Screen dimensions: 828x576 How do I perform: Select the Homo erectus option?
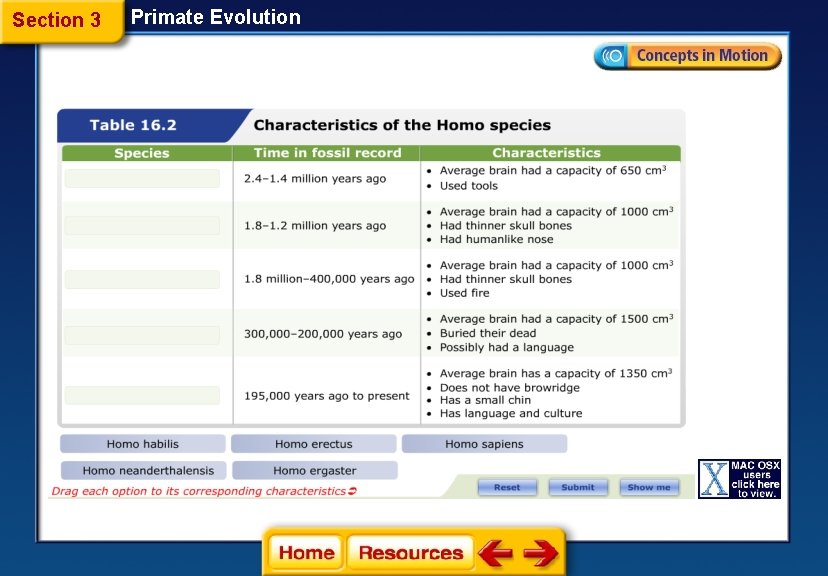[x=314, y=444]
